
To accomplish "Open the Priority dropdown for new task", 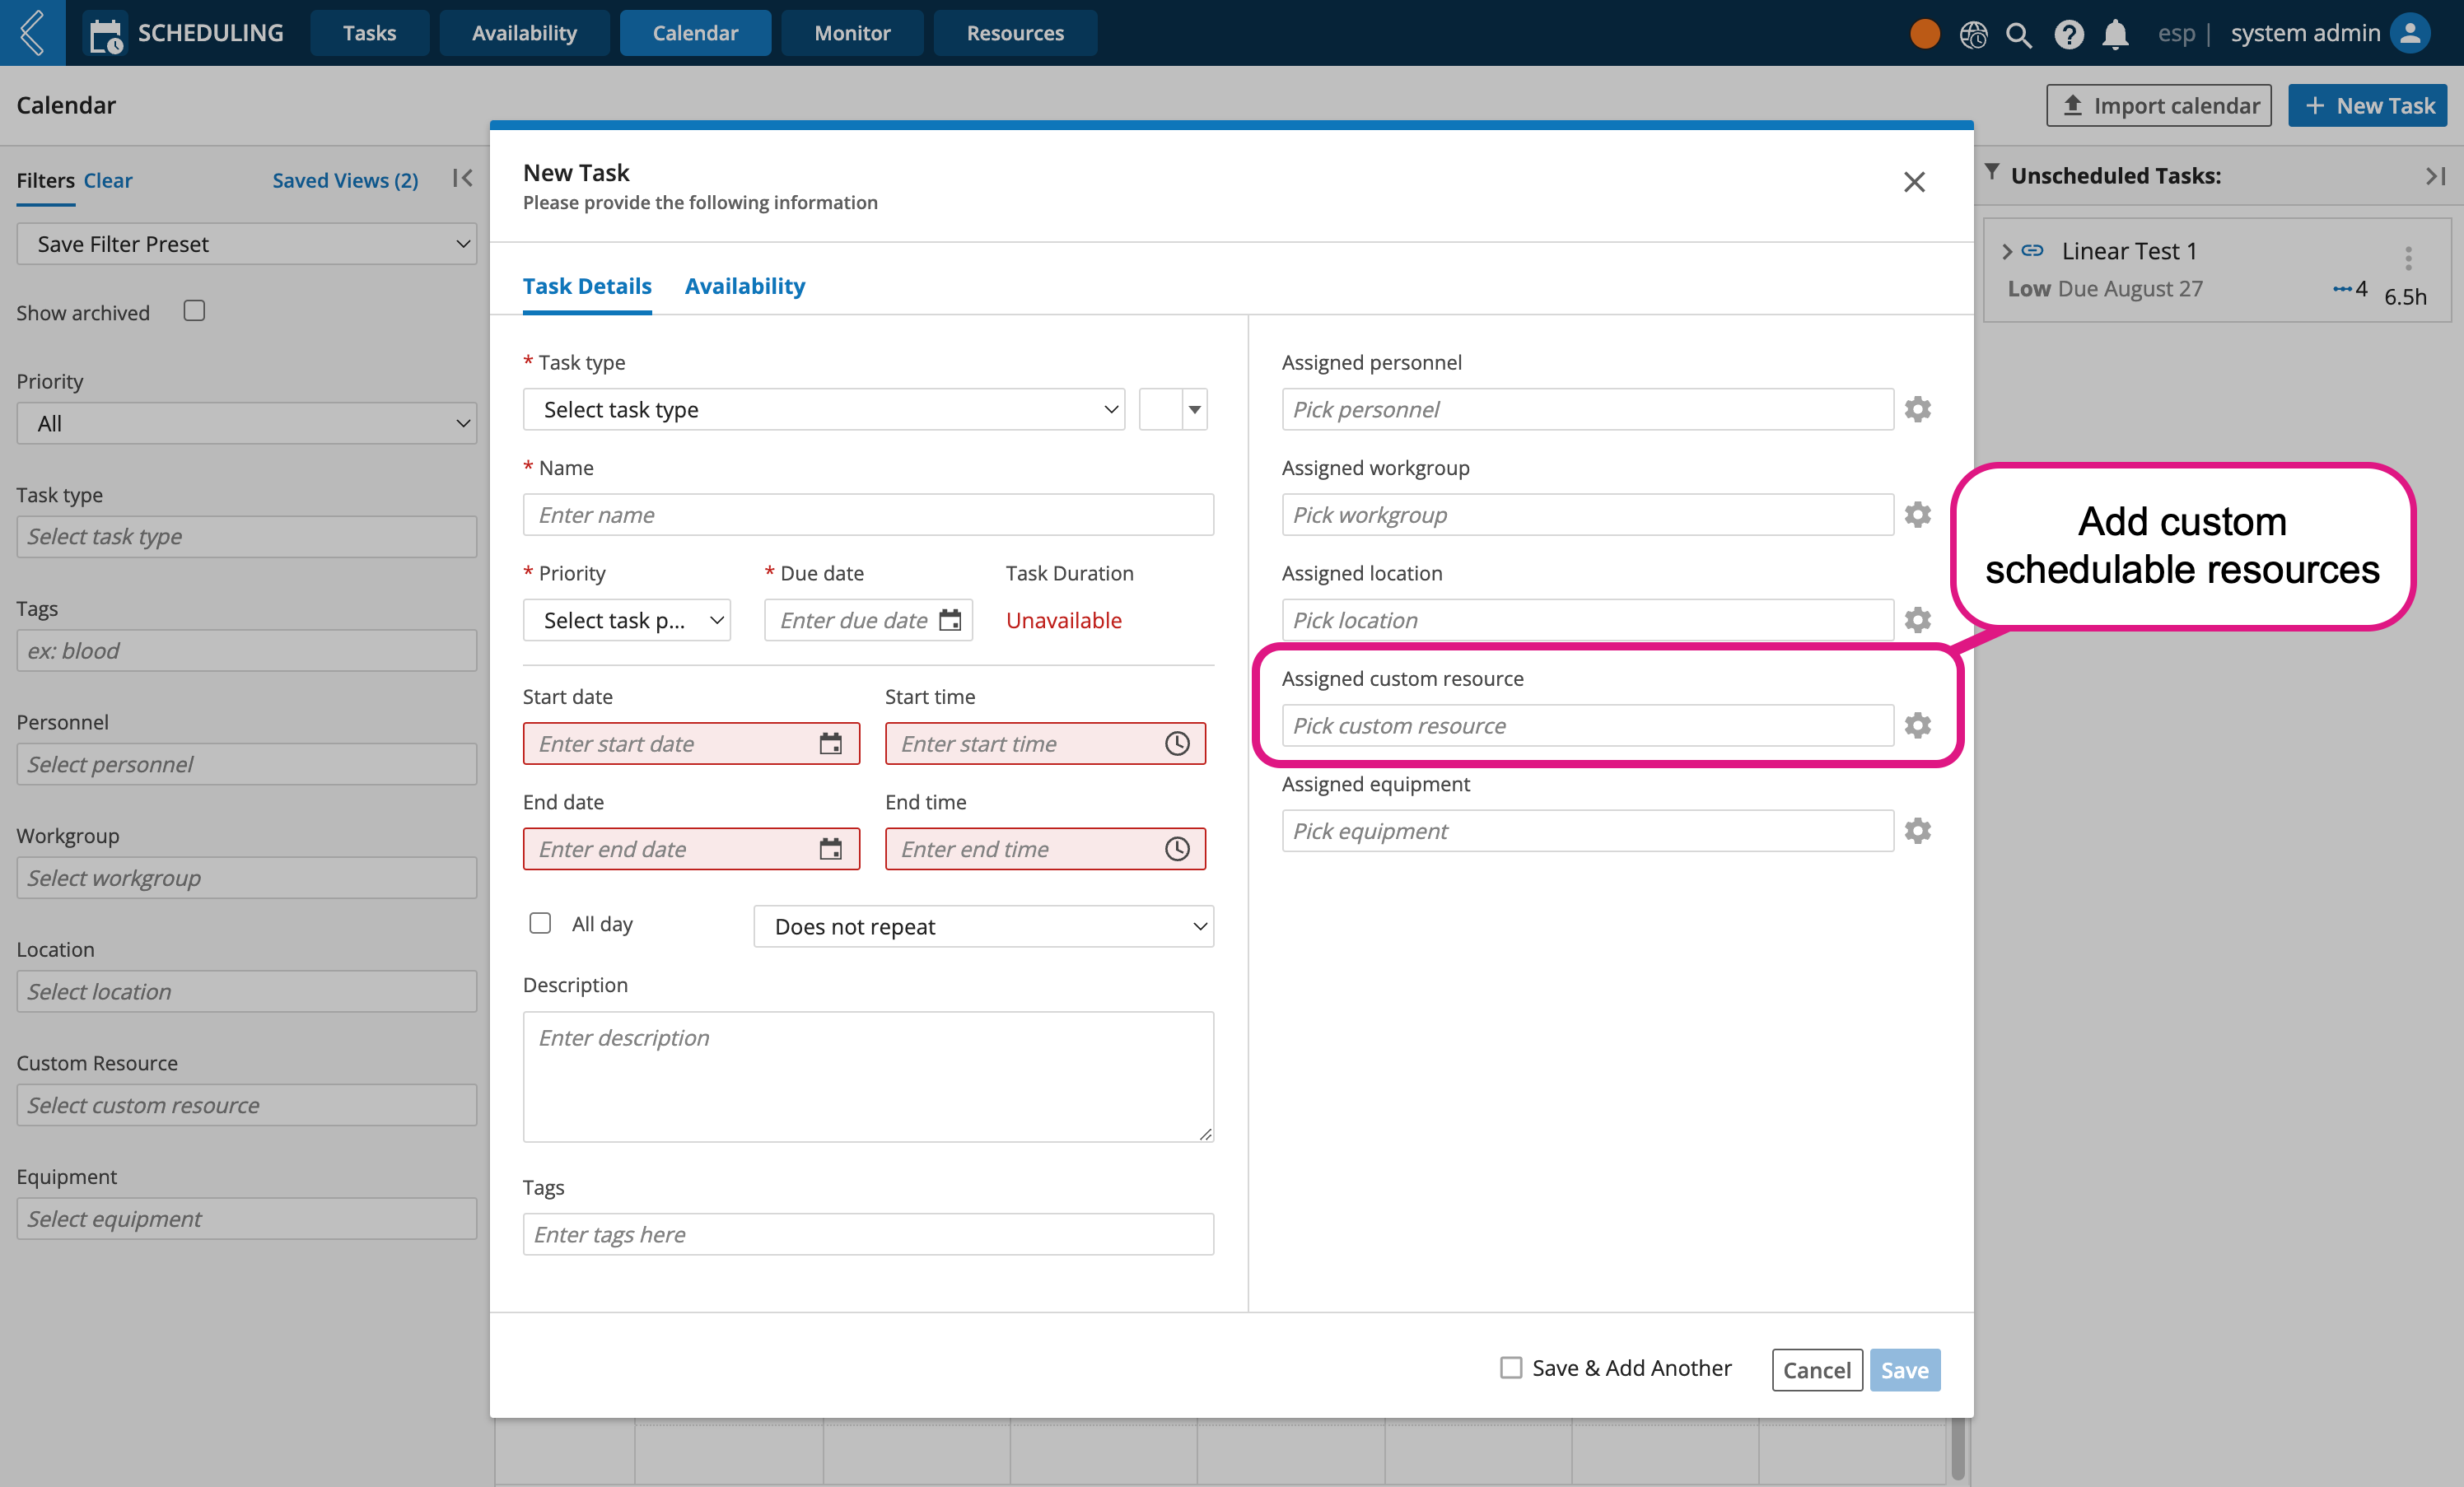I will [x=628, y=619].
